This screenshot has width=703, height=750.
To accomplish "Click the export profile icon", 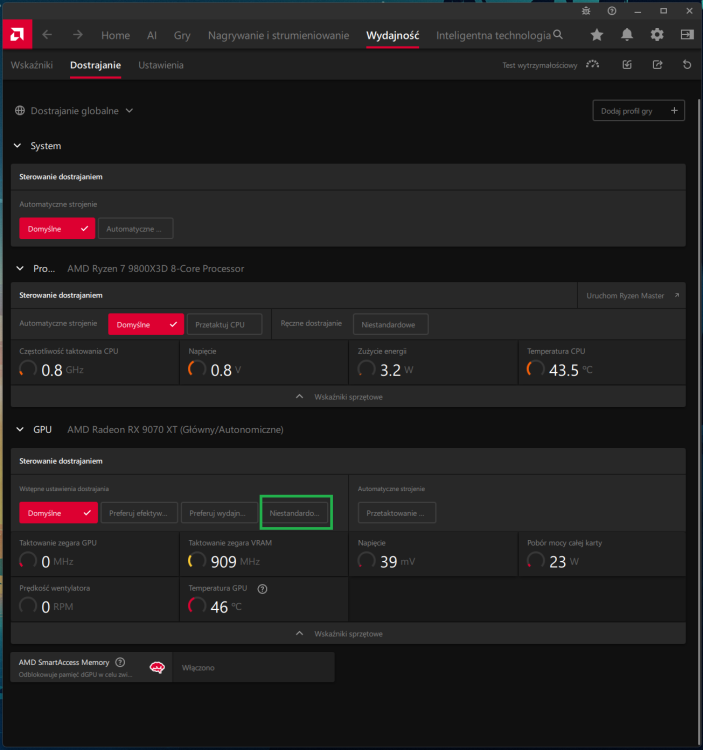I will 658,65.
